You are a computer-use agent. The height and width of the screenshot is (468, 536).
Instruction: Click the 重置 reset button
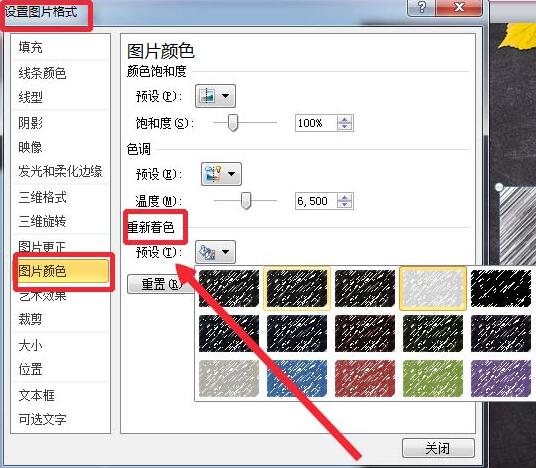click(x=160, y=284)
